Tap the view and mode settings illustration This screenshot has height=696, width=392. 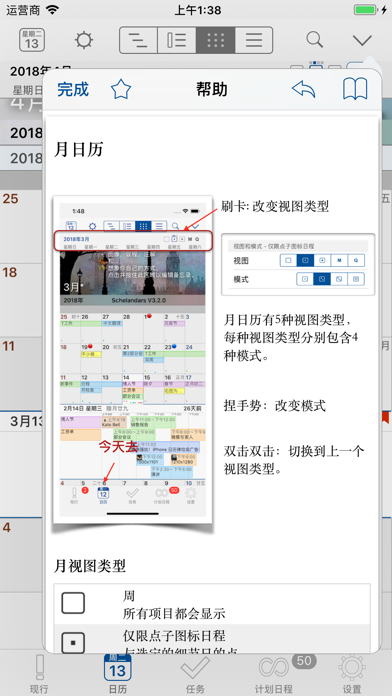coord(298,265)
